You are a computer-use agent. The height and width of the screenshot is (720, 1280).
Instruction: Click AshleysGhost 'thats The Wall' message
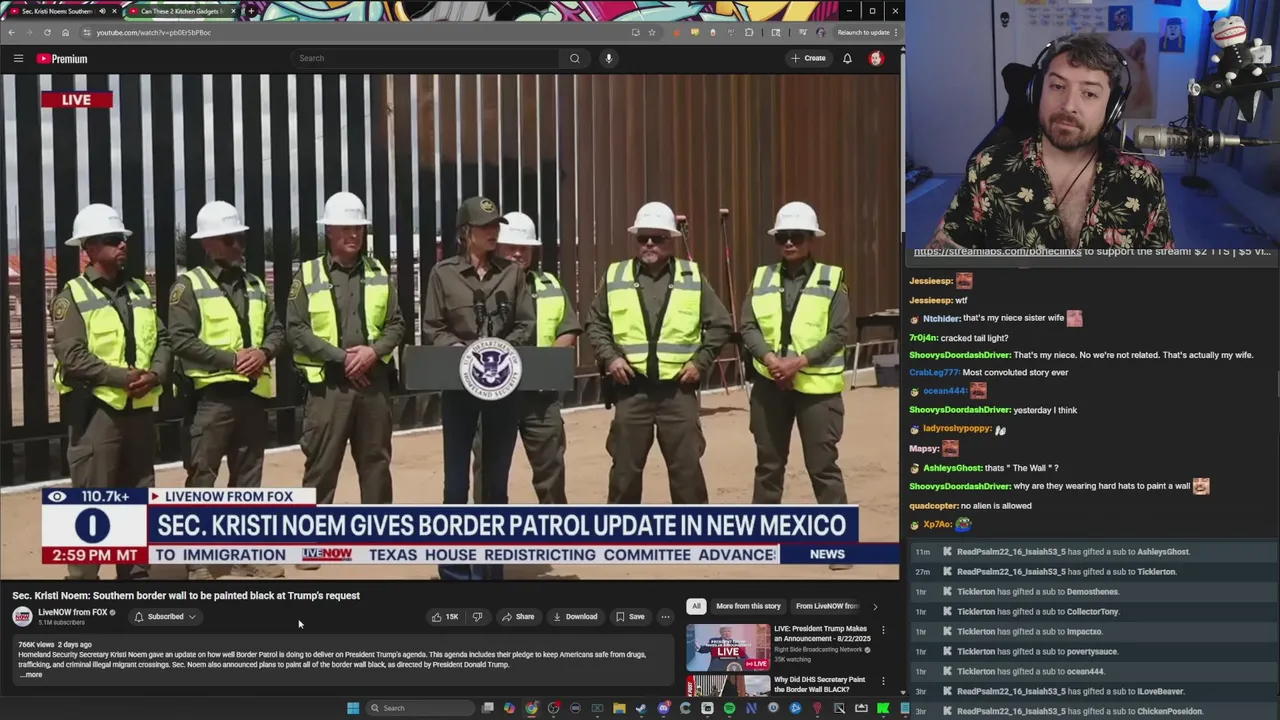[983, 468]
